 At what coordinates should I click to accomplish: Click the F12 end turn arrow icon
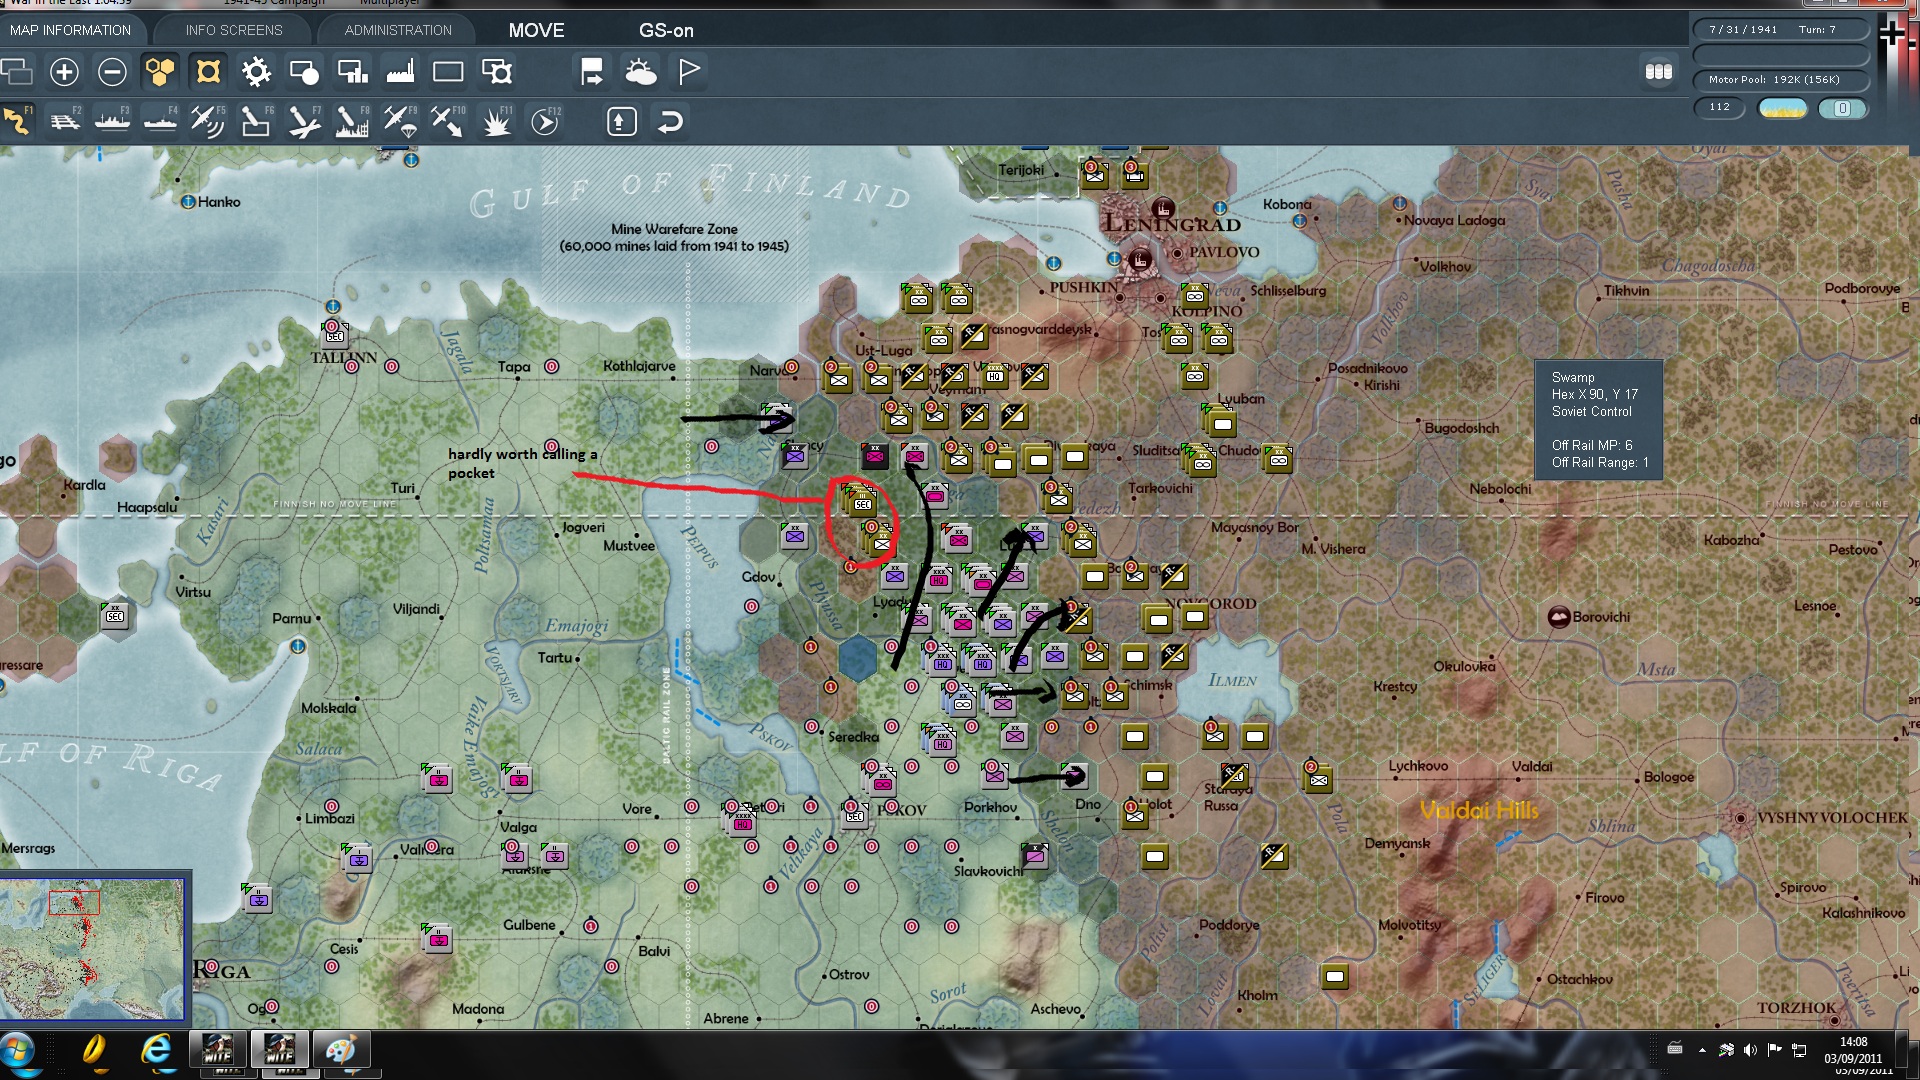pos(545,122)
